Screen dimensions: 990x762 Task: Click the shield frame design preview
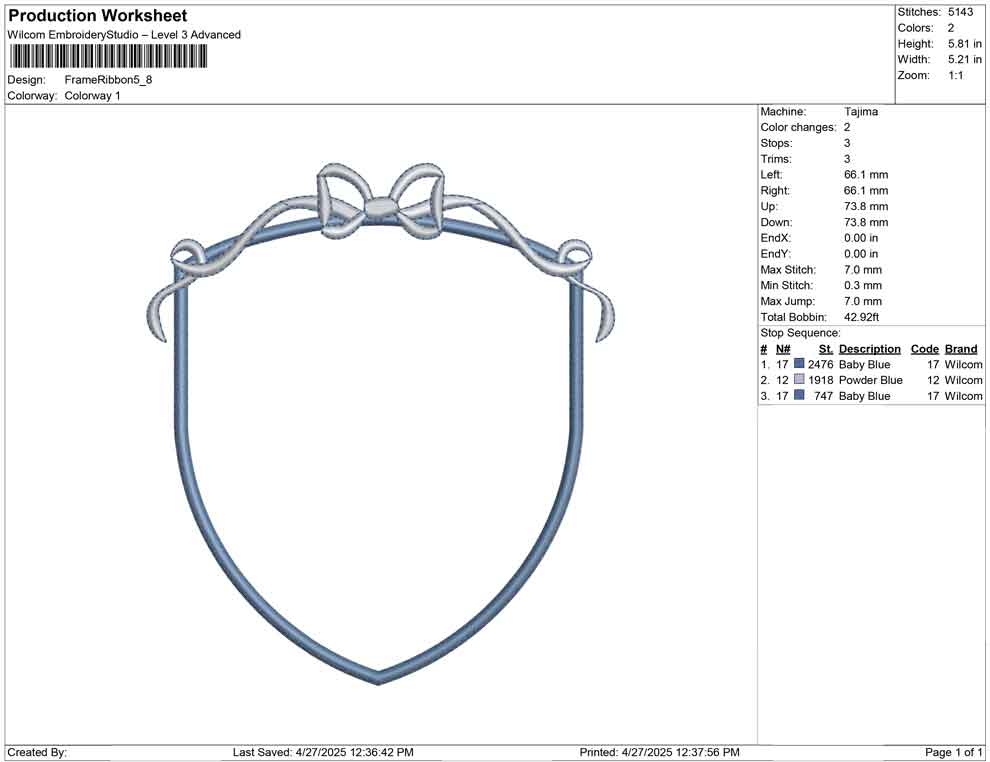(x=379, y=424)
